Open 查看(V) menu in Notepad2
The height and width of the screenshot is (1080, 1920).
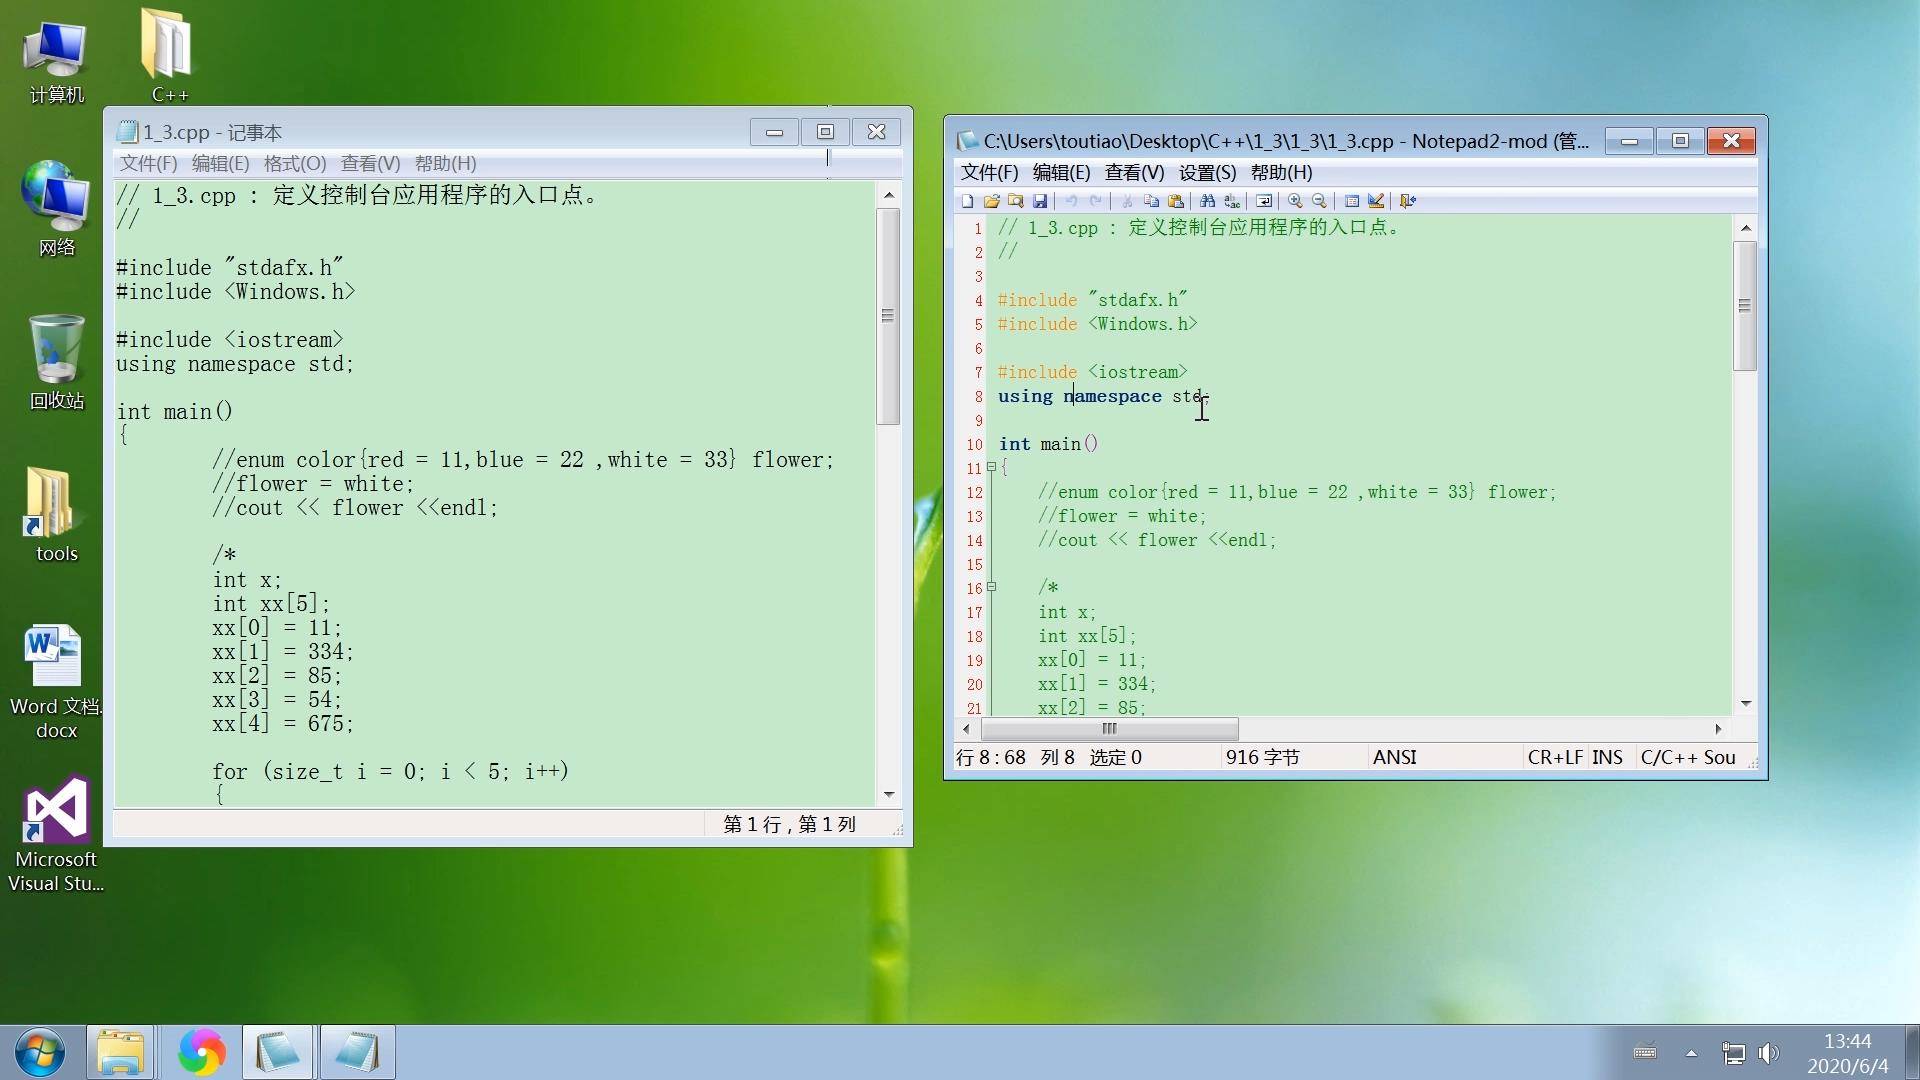(x=1134, y=173)
